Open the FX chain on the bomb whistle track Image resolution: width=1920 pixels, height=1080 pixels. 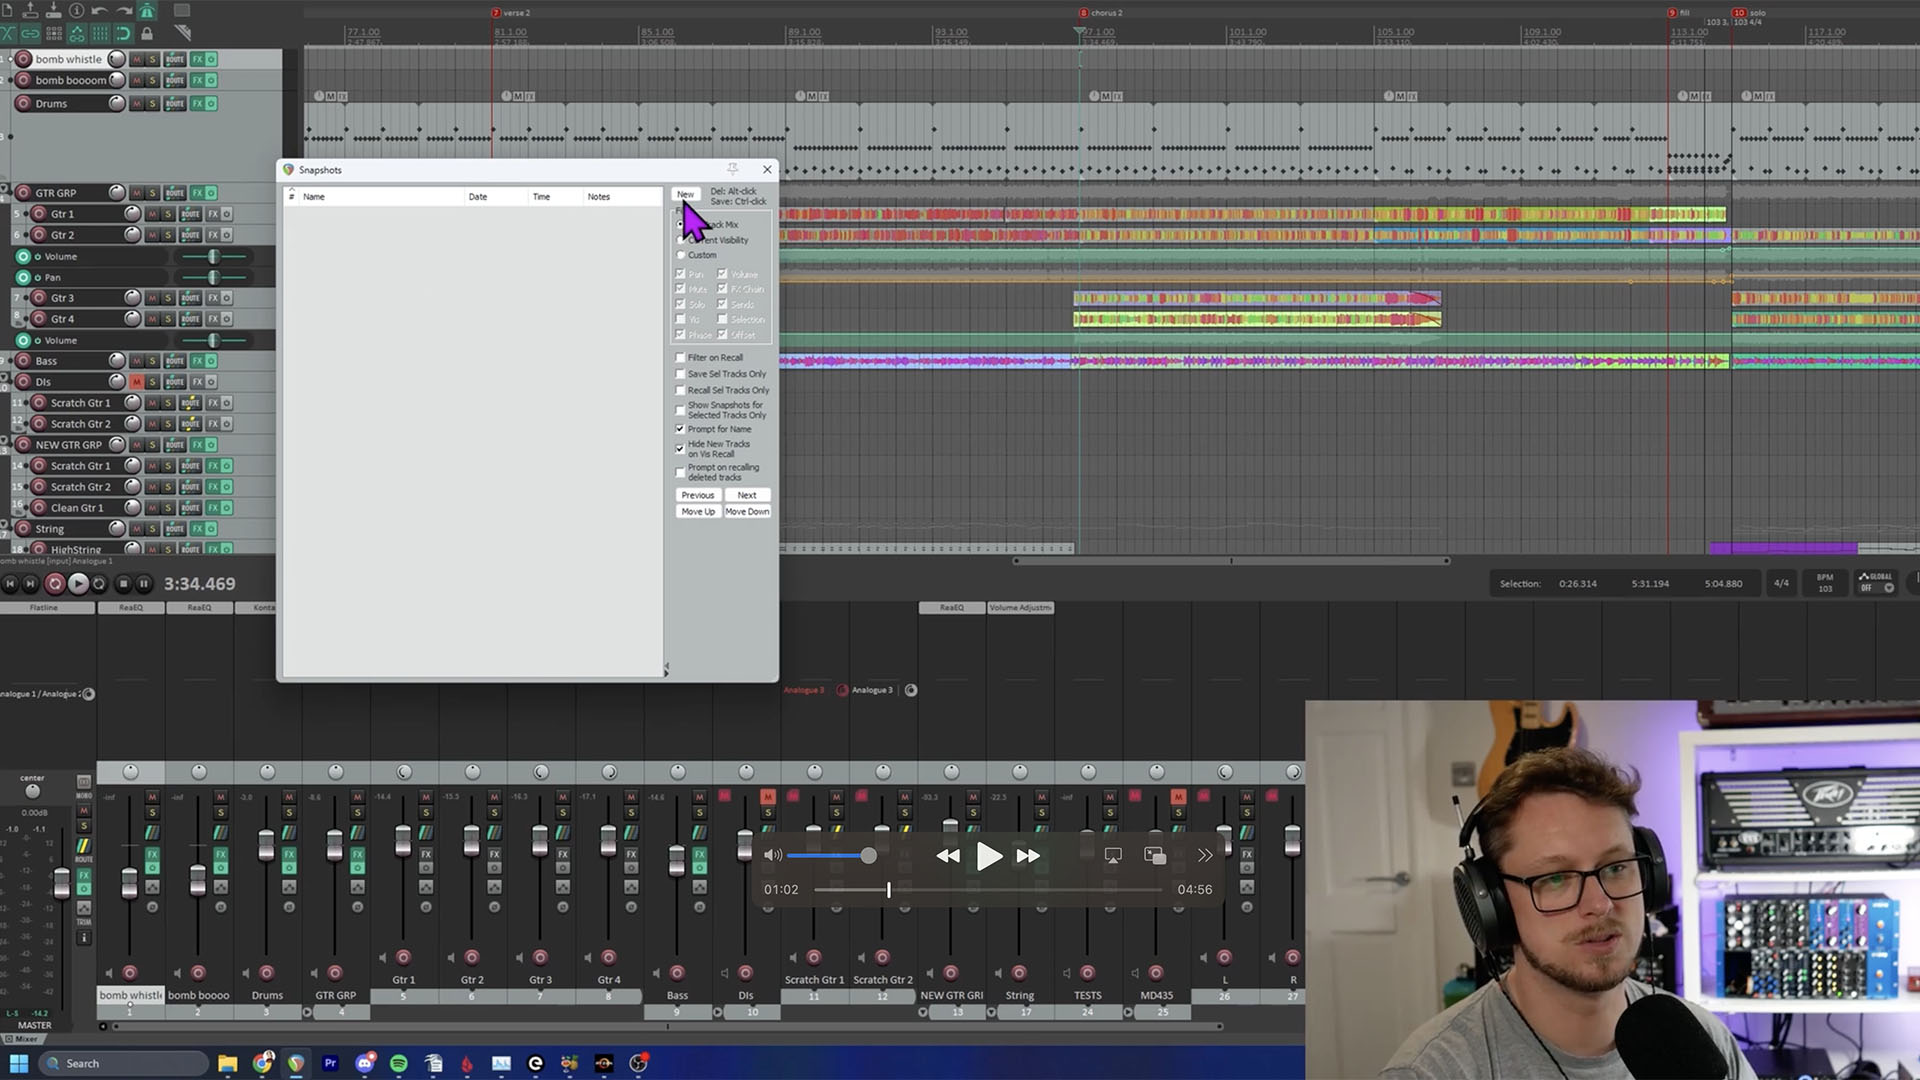coord(198,59)
